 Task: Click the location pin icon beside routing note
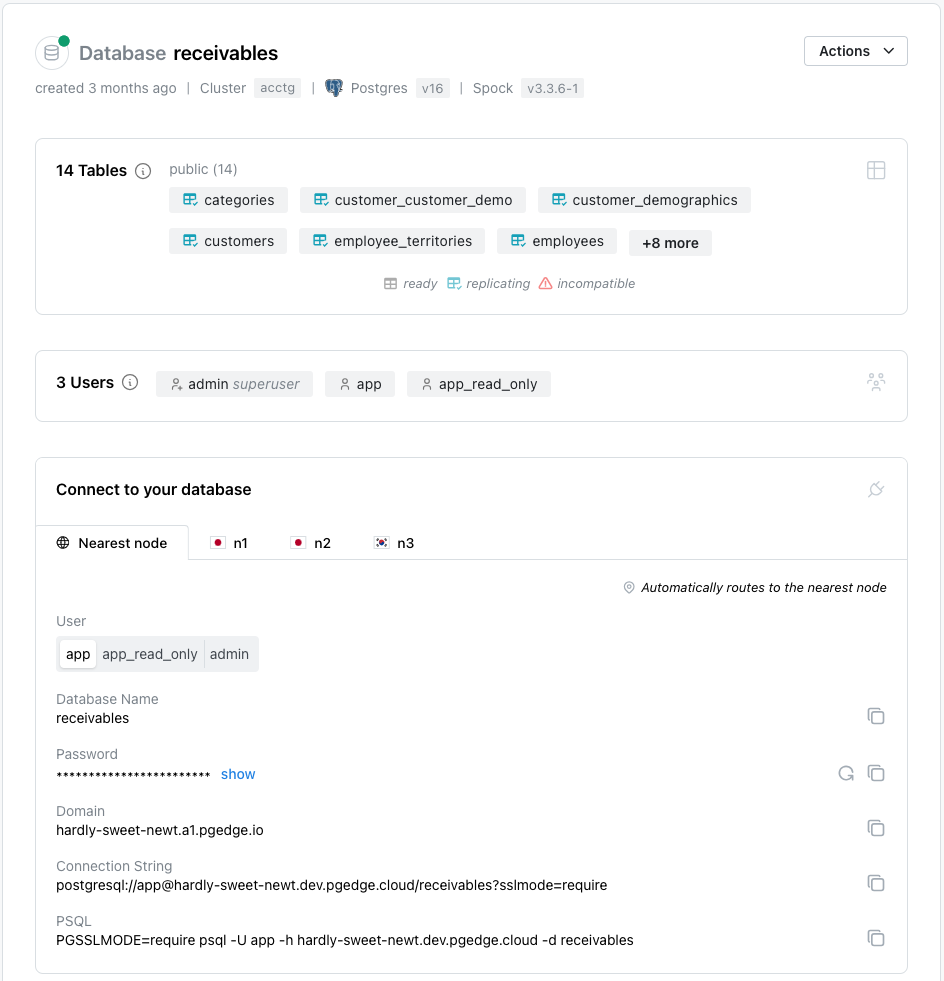point(629,587)
